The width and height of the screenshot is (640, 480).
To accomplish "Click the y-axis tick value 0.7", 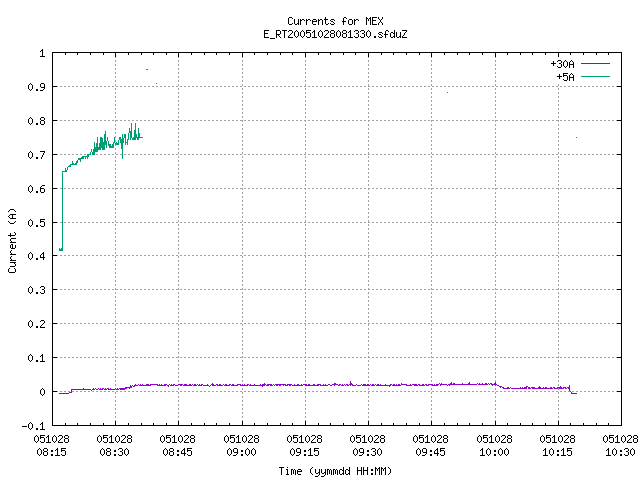I will tap(36, 155).
